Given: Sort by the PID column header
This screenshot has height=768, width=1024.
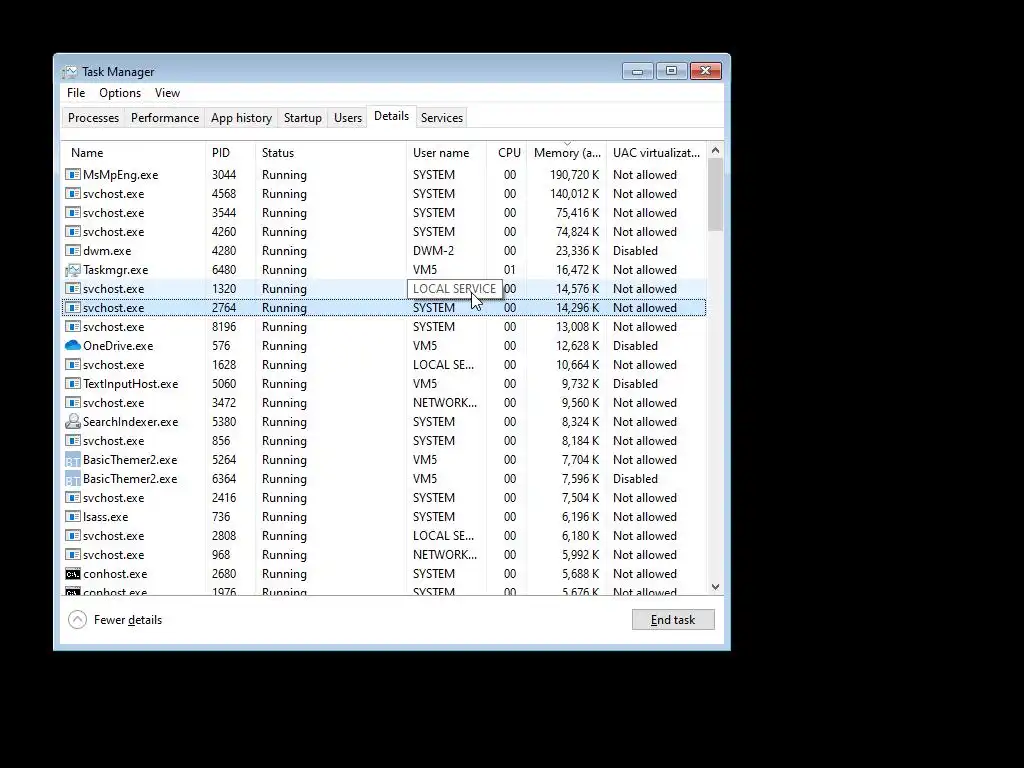Looking at the screenshot, I should tap(230, 153).
